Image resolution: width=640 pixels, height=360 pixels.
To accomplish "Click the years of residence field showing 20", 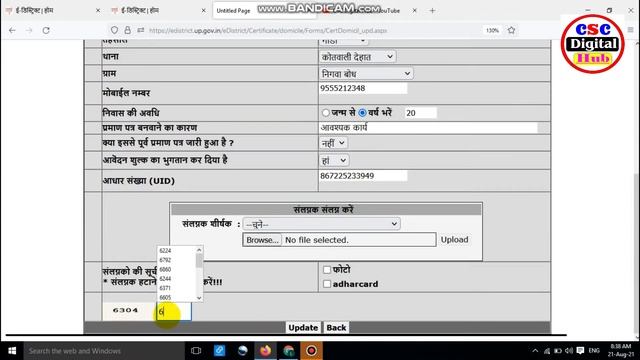I will click(420, 113).
